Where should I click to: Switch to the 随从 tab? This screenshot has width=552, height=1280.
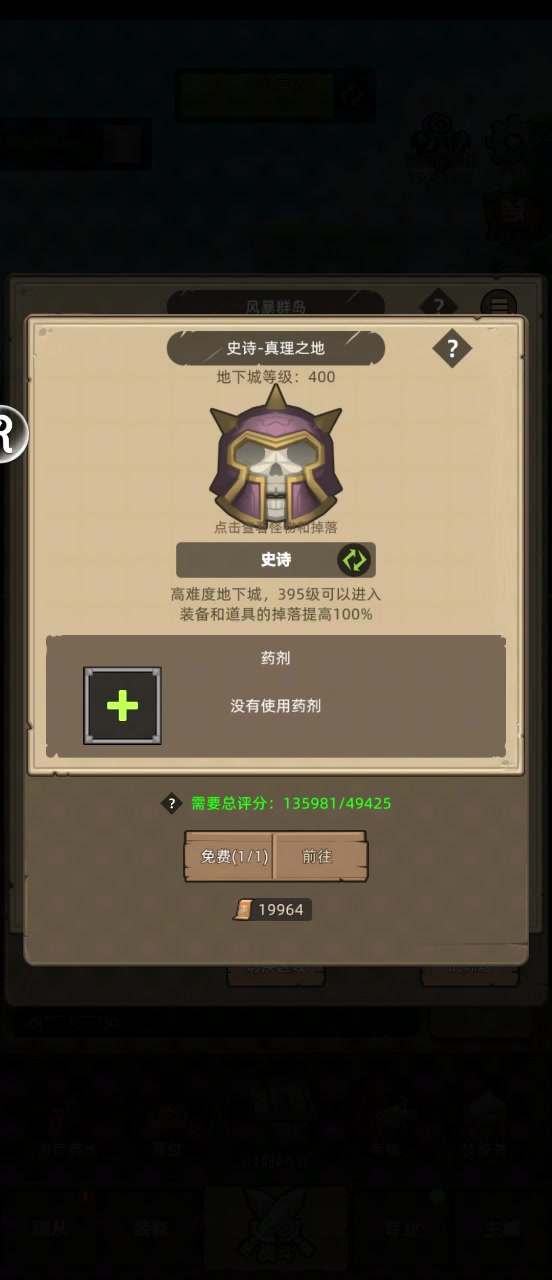50,1229
